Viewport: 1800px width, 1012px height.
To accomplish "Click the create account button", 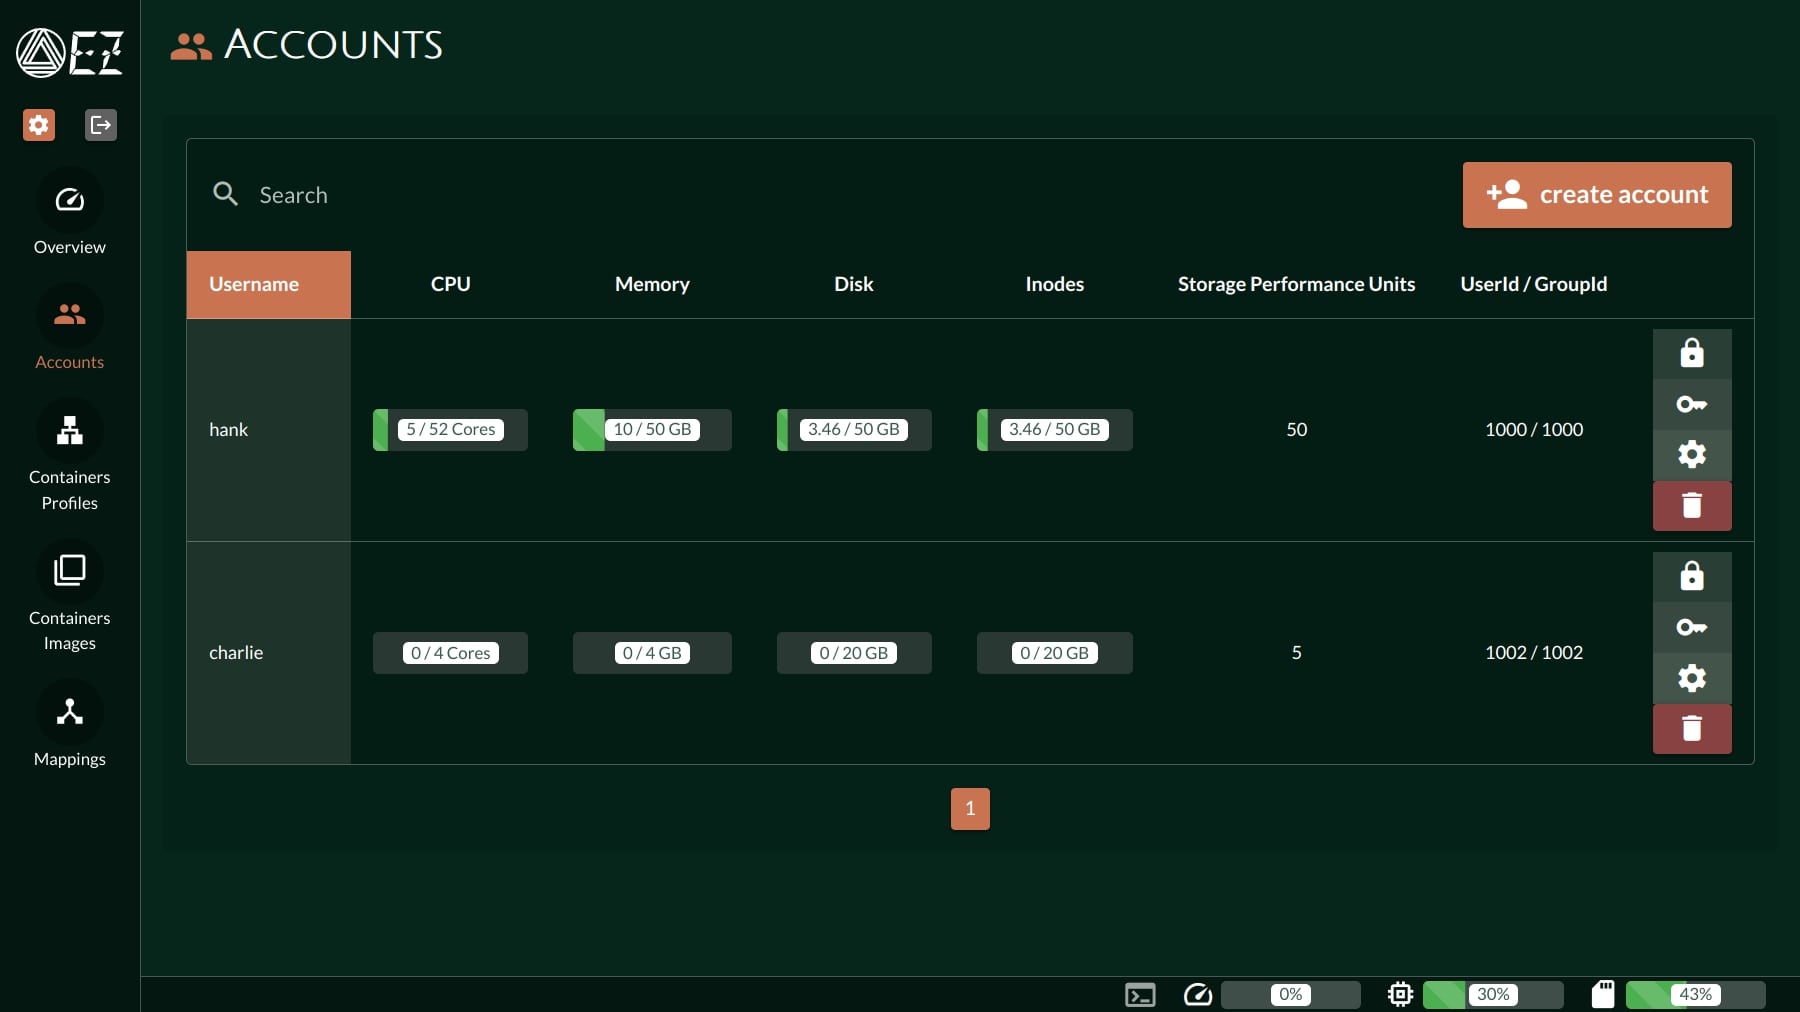I will (x=1596, y=195).
